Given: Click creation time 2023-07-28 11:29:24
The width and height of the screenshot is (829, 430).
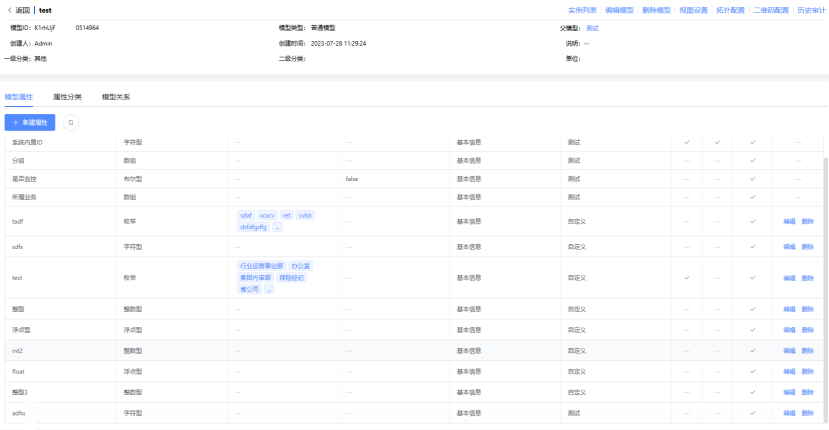Looking at the screenshot, I should pyautogui.click(x=338, y=43).
